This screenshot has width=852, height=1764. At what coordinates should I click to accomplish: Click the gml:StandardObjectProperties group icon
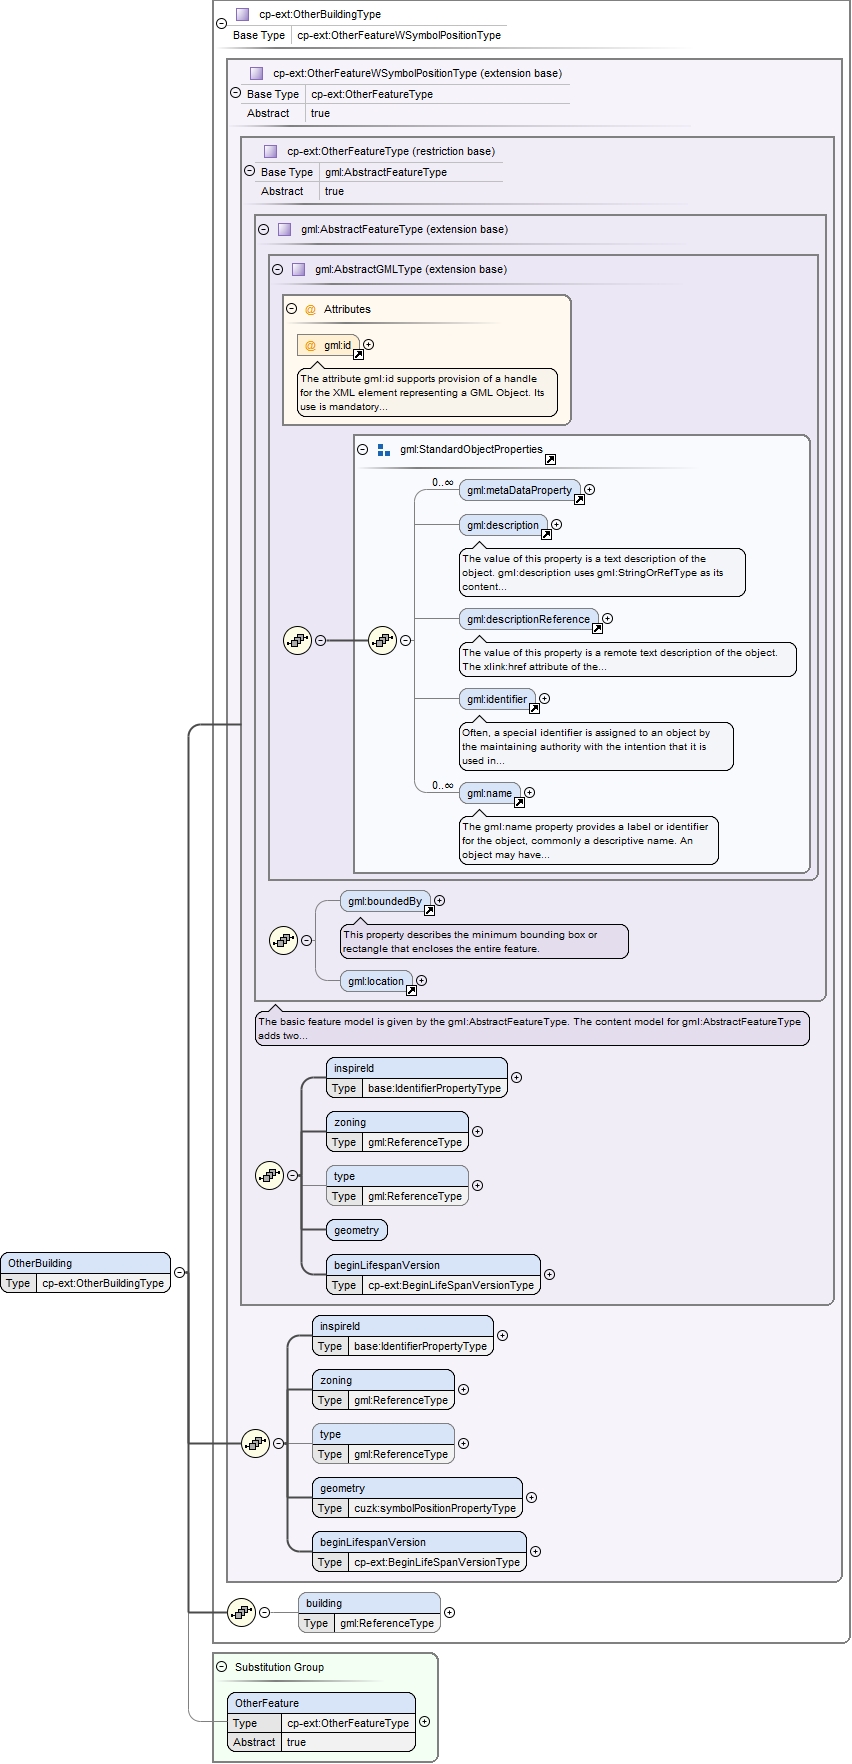click(384, 450)
